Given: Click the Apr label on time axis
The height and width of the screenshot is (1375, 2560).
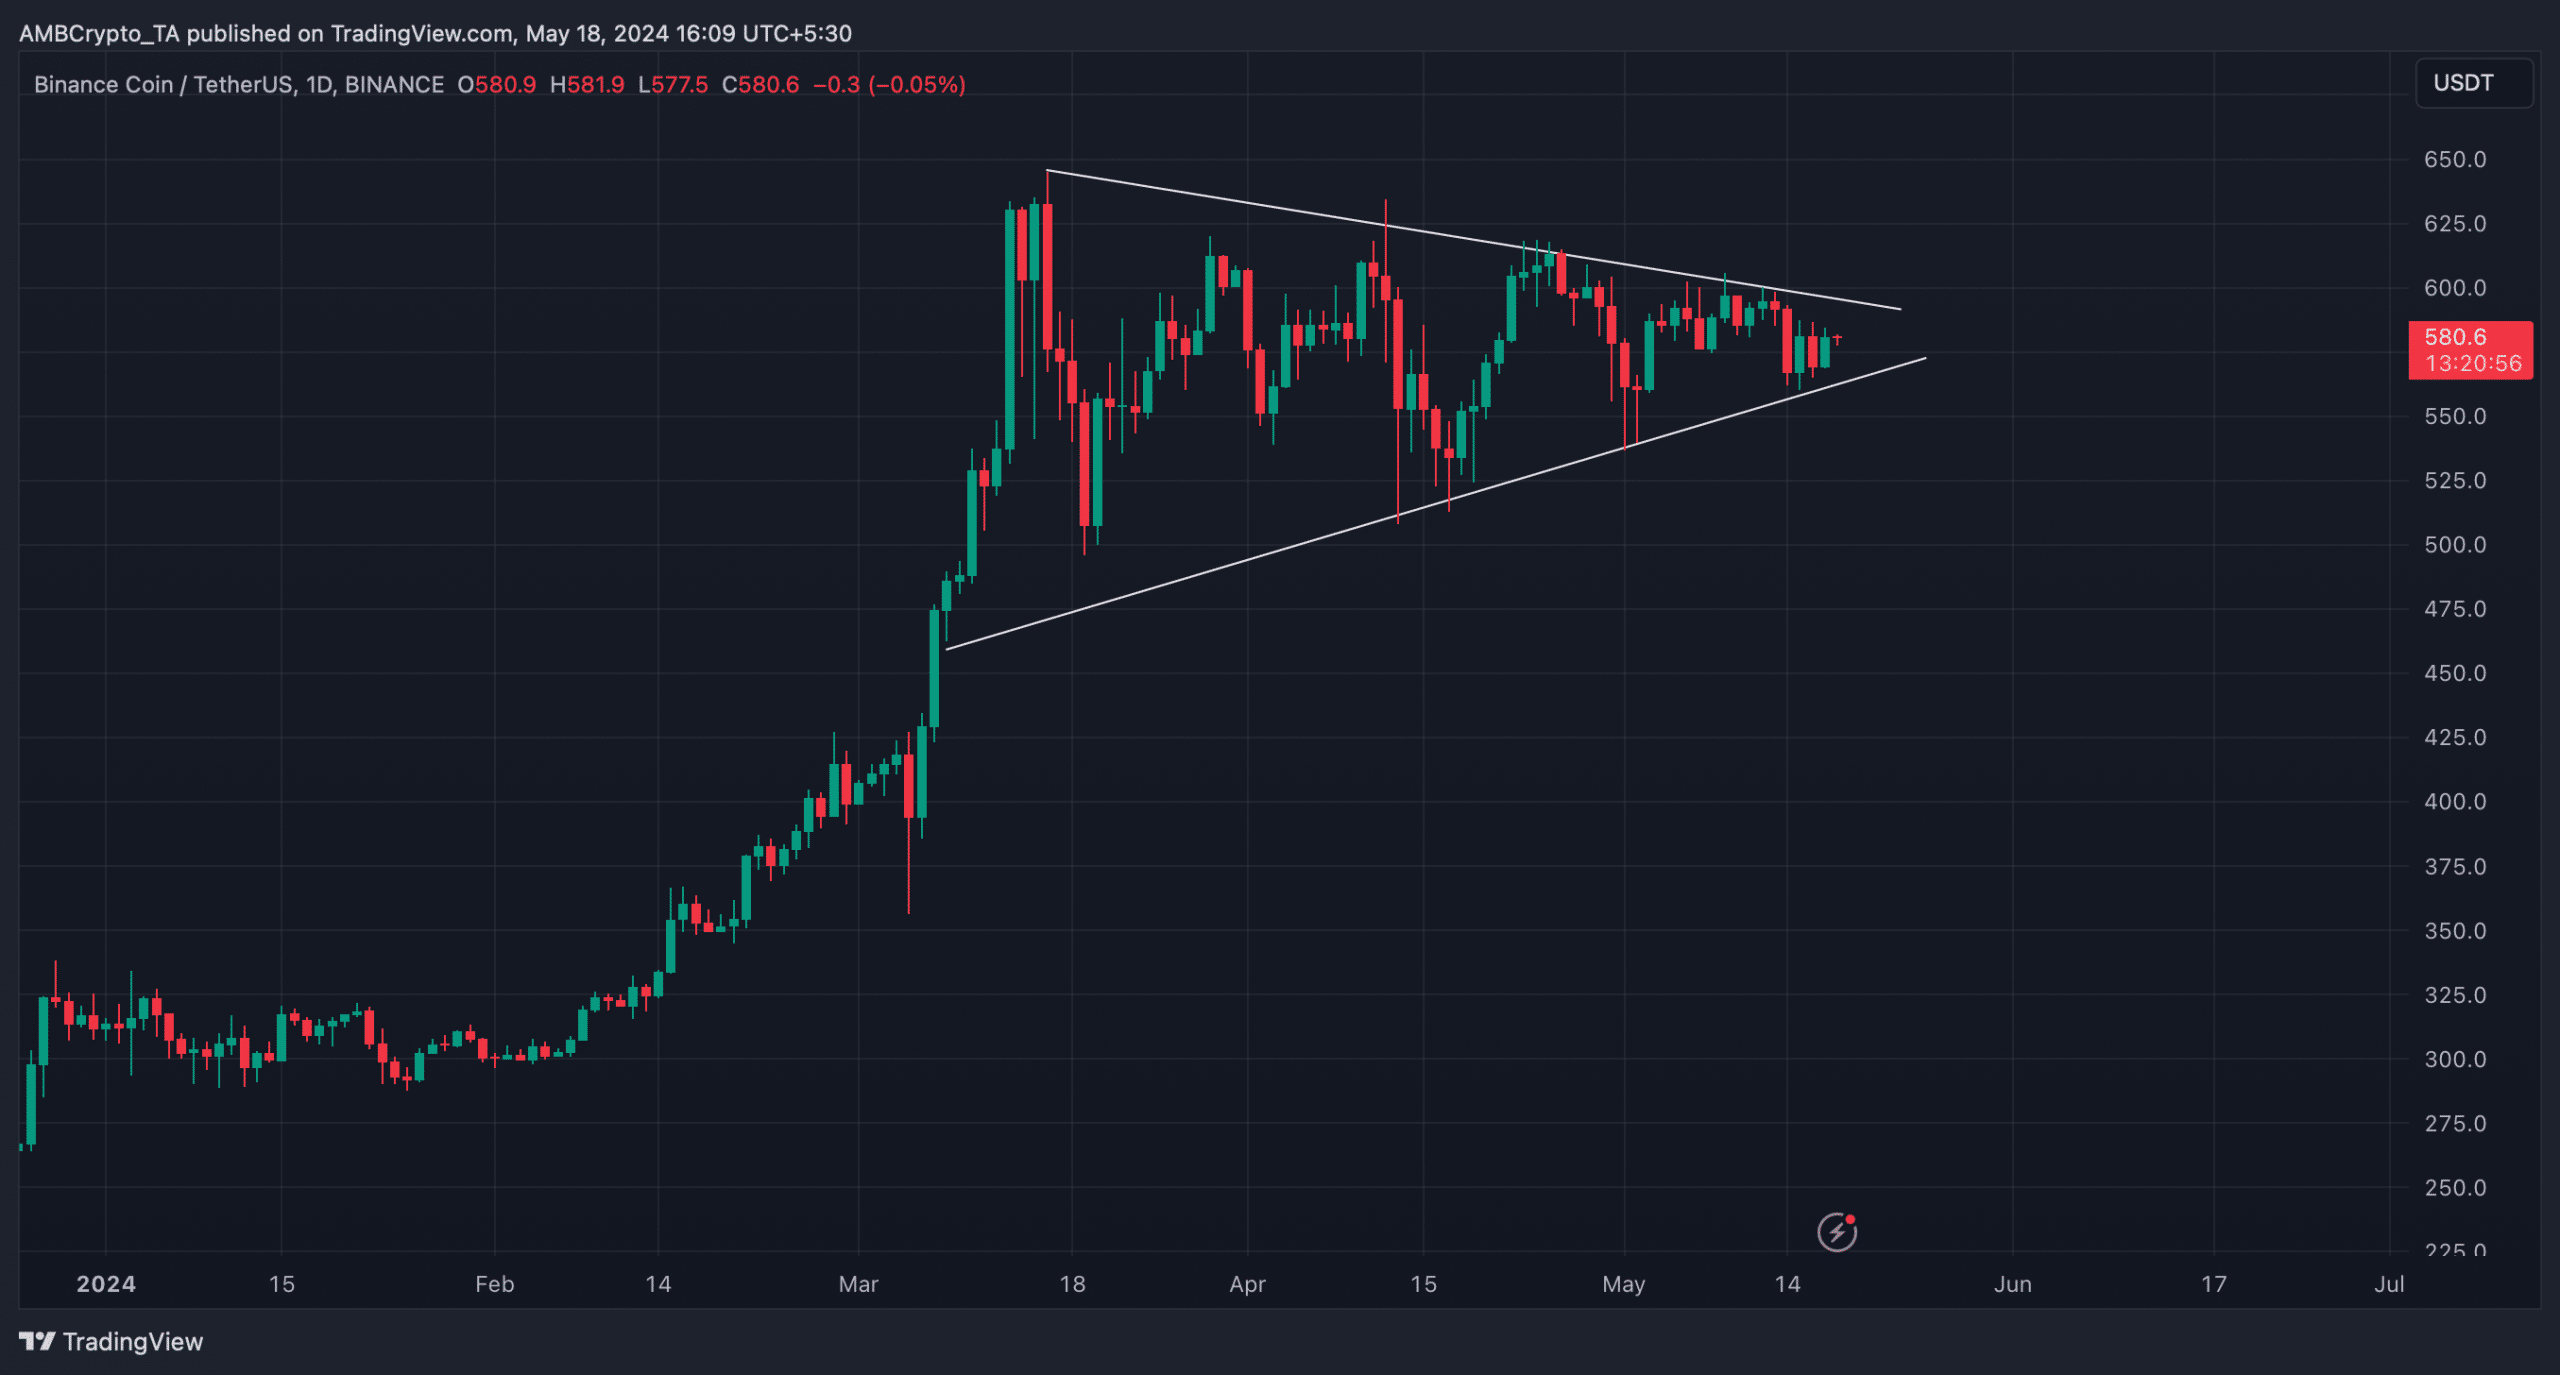Looking at the screenshot, I should (1247, 1284).
